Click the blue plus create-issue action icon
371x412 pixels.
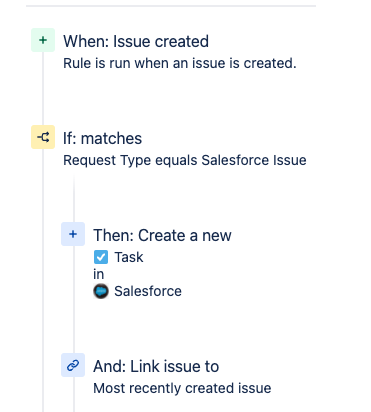(x=73, y=234)
